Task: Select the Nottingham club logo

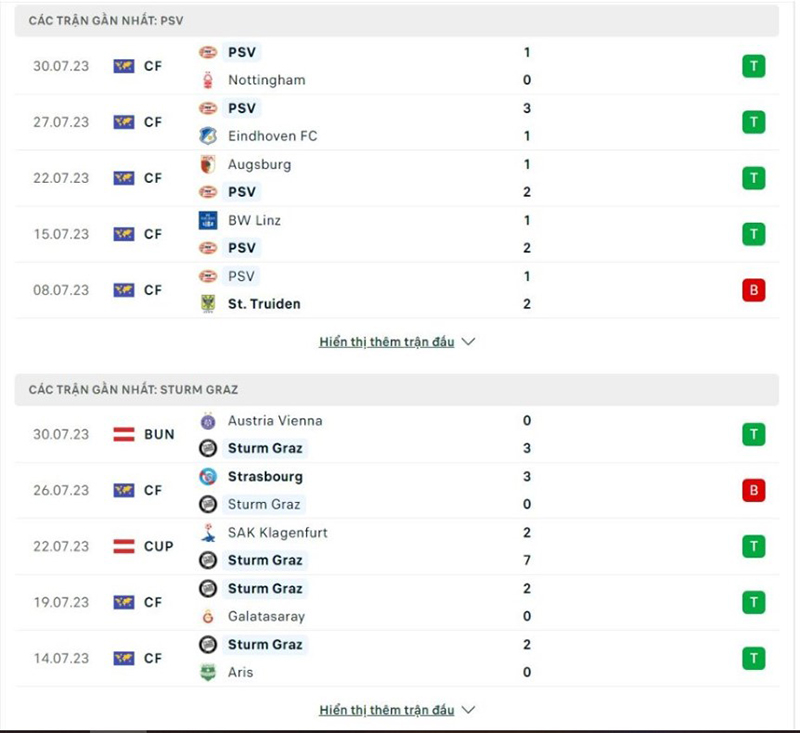Action: (210, 80)
